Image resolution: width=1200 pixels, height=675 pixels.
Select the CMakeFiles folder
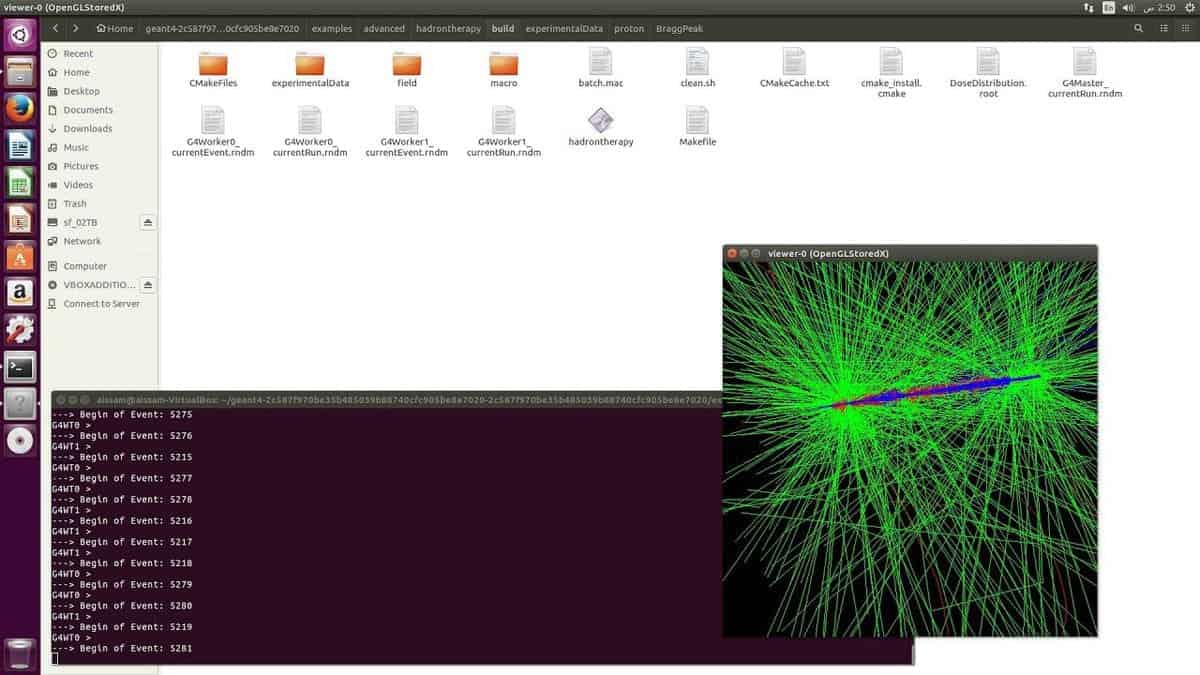point(213,69)
